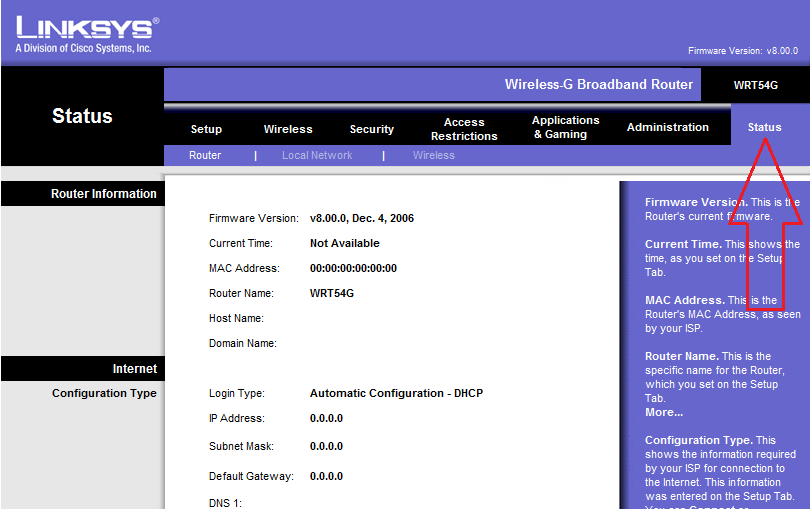Open the Wireless main tab
The image size is (811, 509).
(288, 129)
